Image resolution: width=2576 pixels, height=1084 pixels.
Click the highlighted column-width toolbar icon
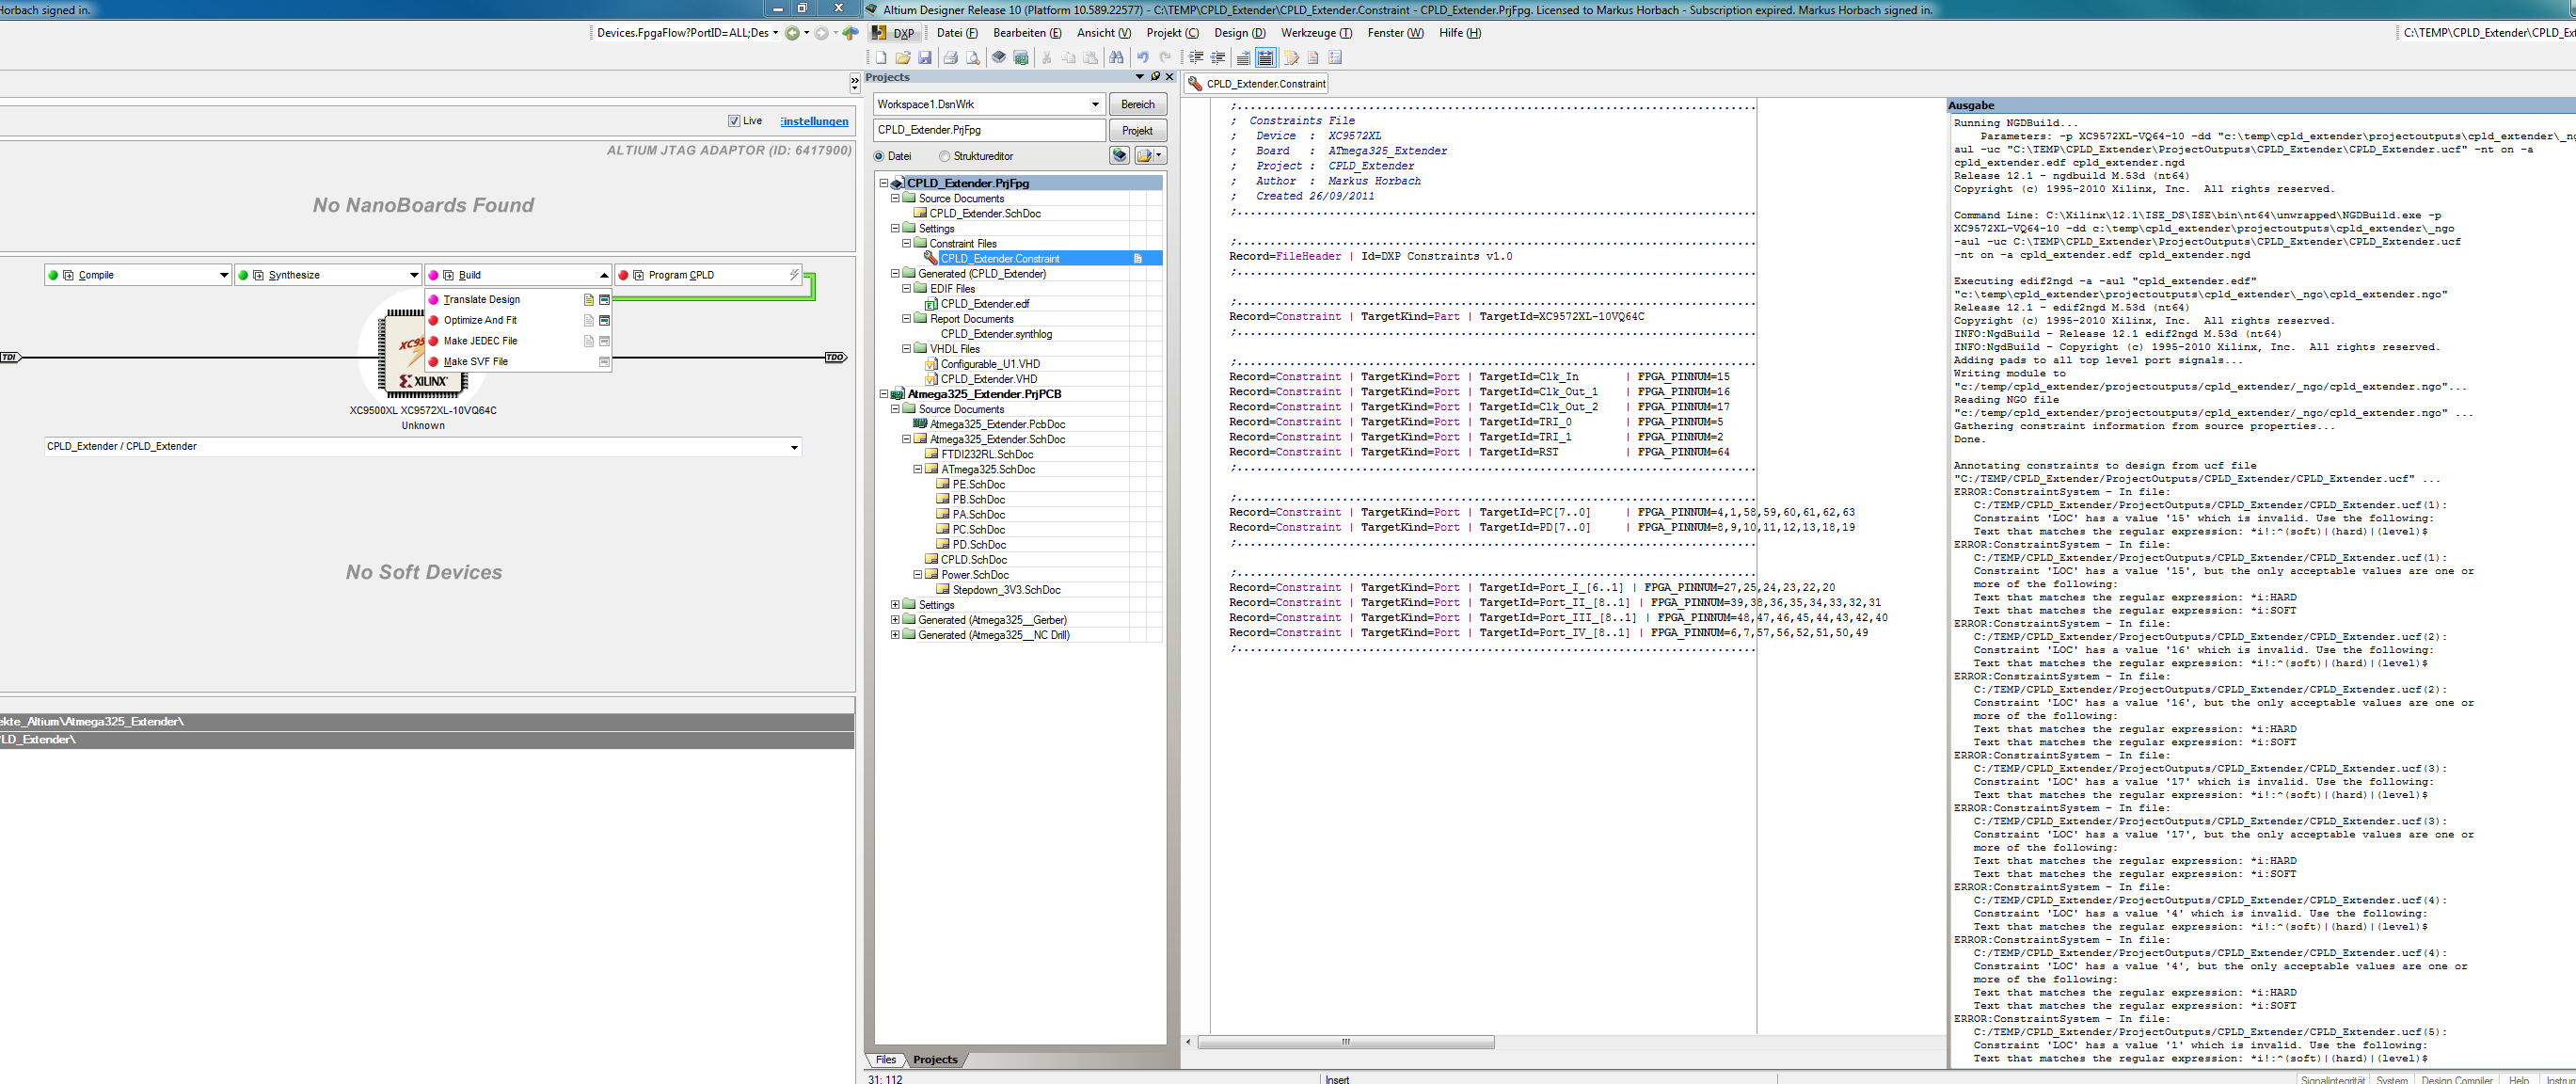coord(1266,57)
